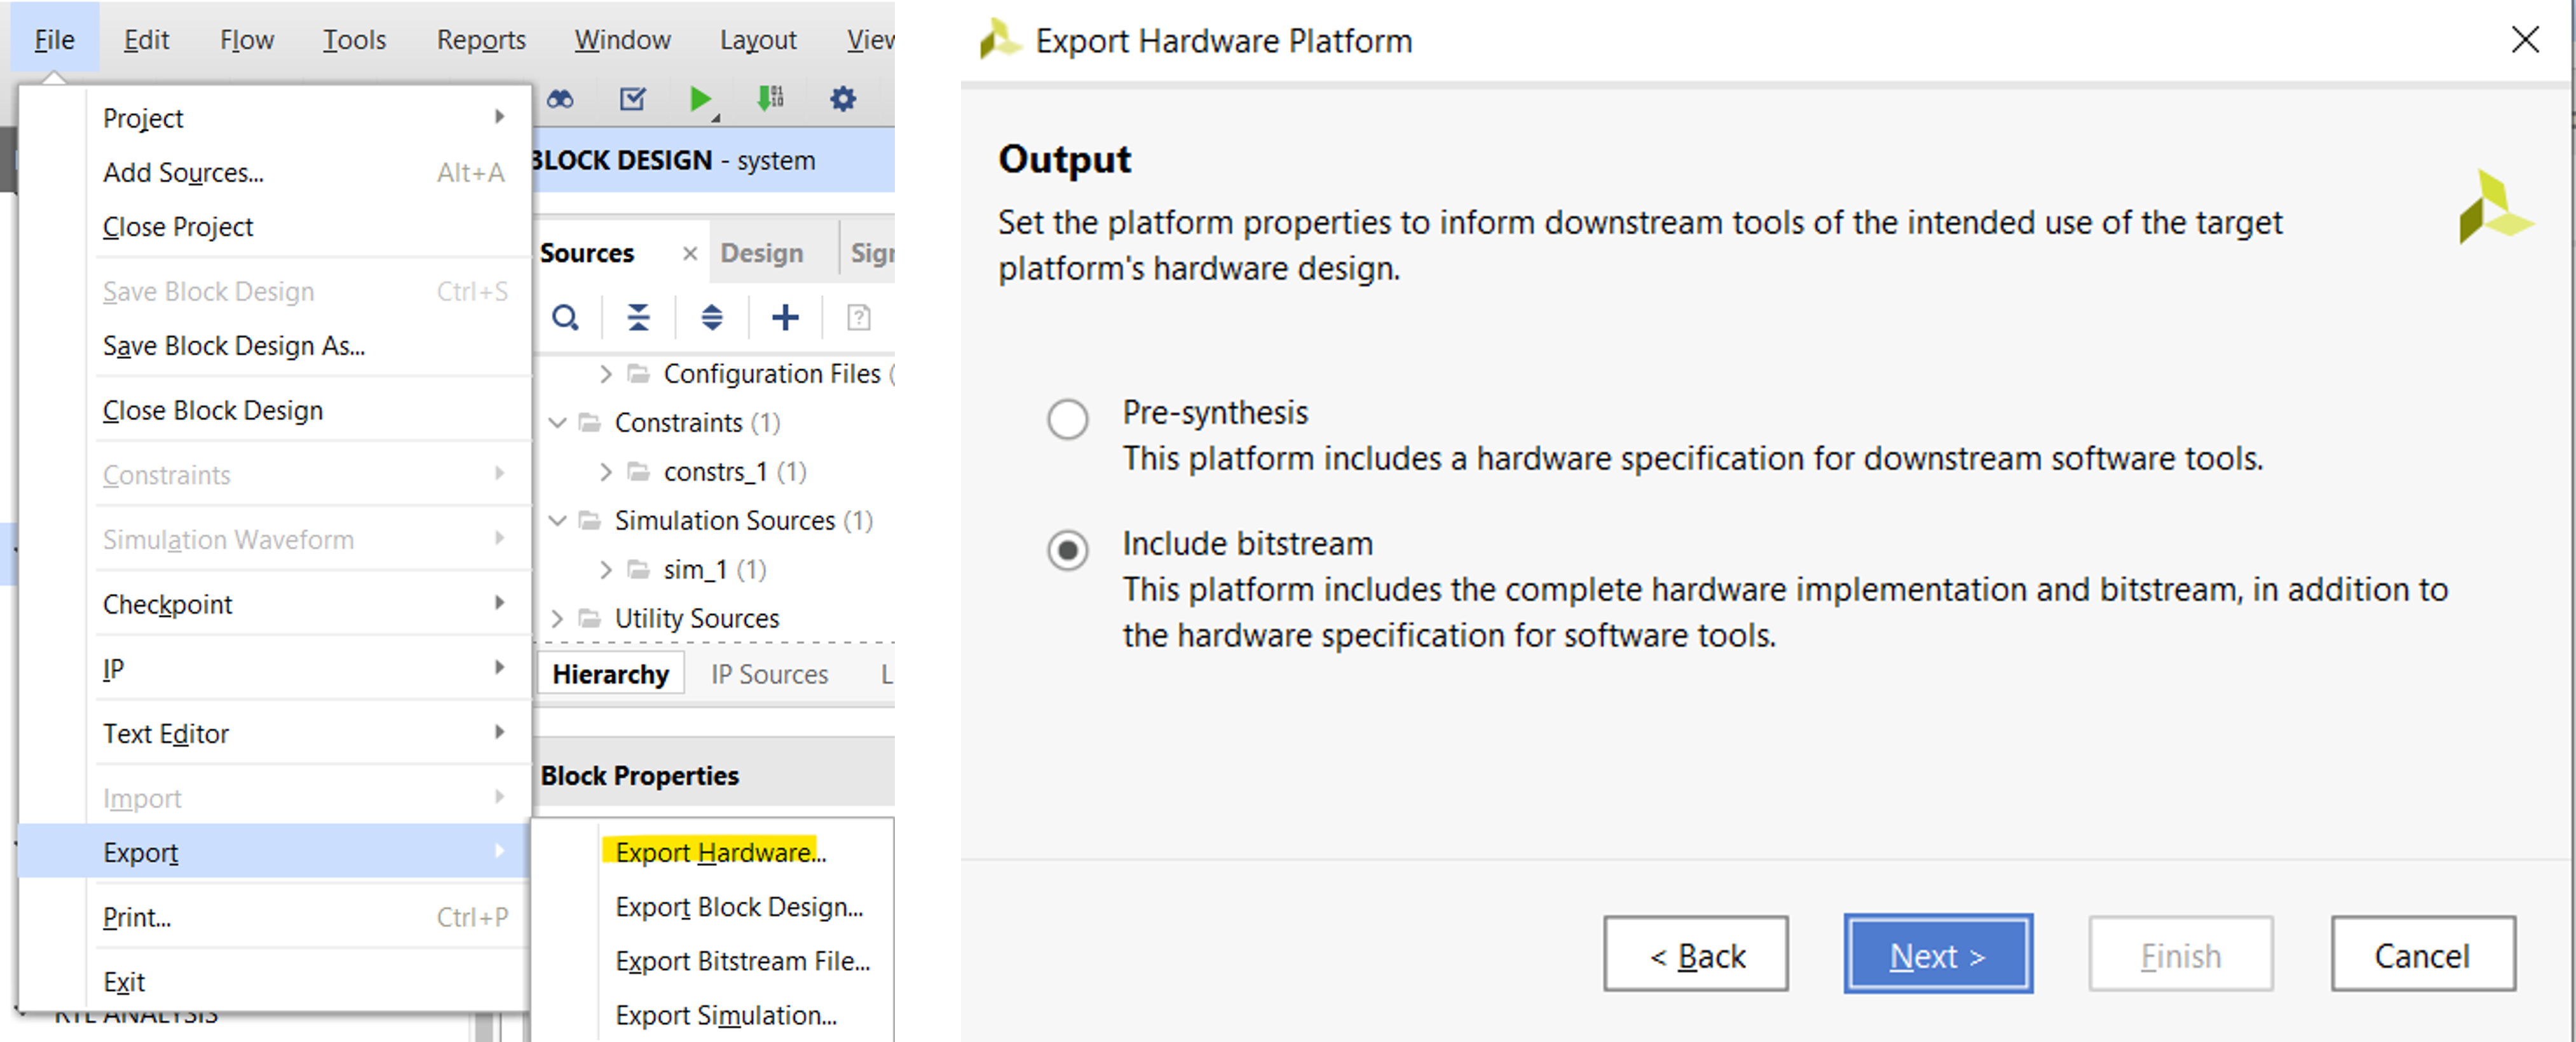Click the green Run play icon
Image resolution: width=2576 pixels, height=1042 pixels.
[700, 99]
